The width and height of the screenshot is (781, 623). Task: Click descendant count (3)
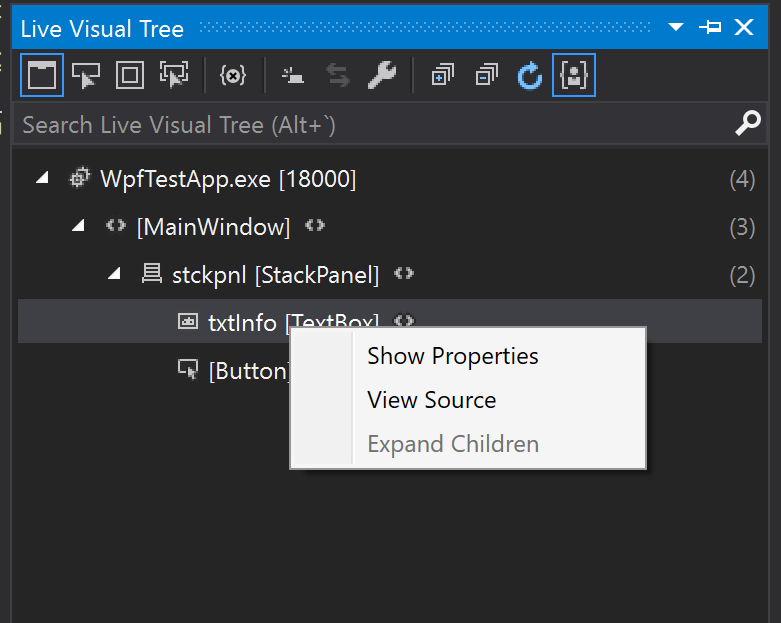click(742, 227)
